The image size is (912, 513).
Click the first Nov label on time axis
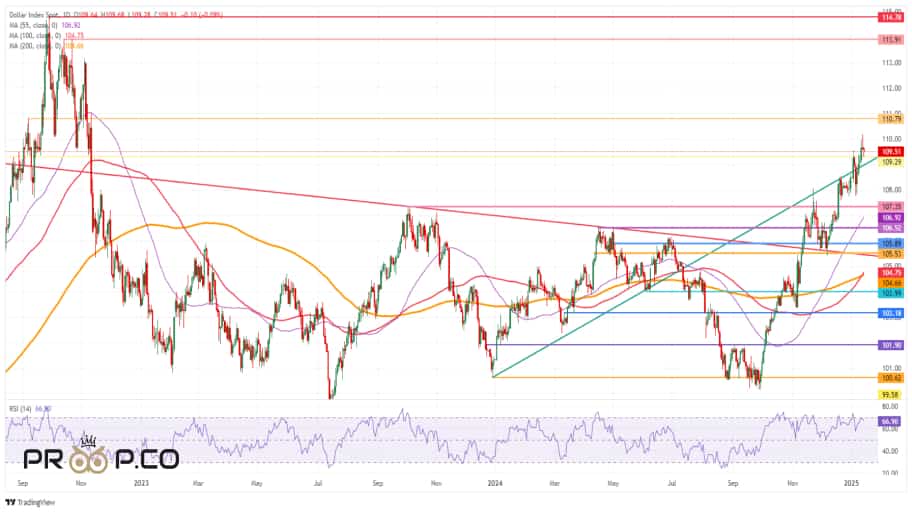(81, 483)
